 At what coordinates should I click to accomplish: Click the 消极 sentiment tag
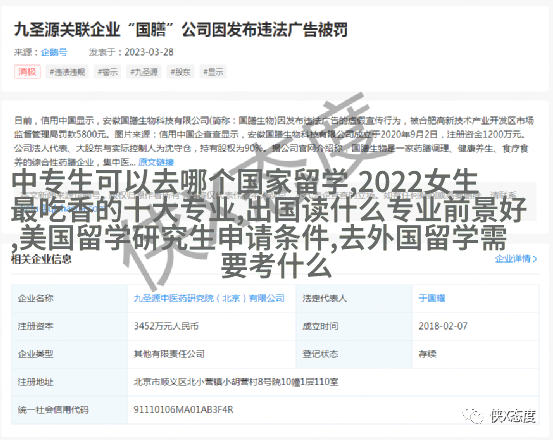(x=27, y=72)
